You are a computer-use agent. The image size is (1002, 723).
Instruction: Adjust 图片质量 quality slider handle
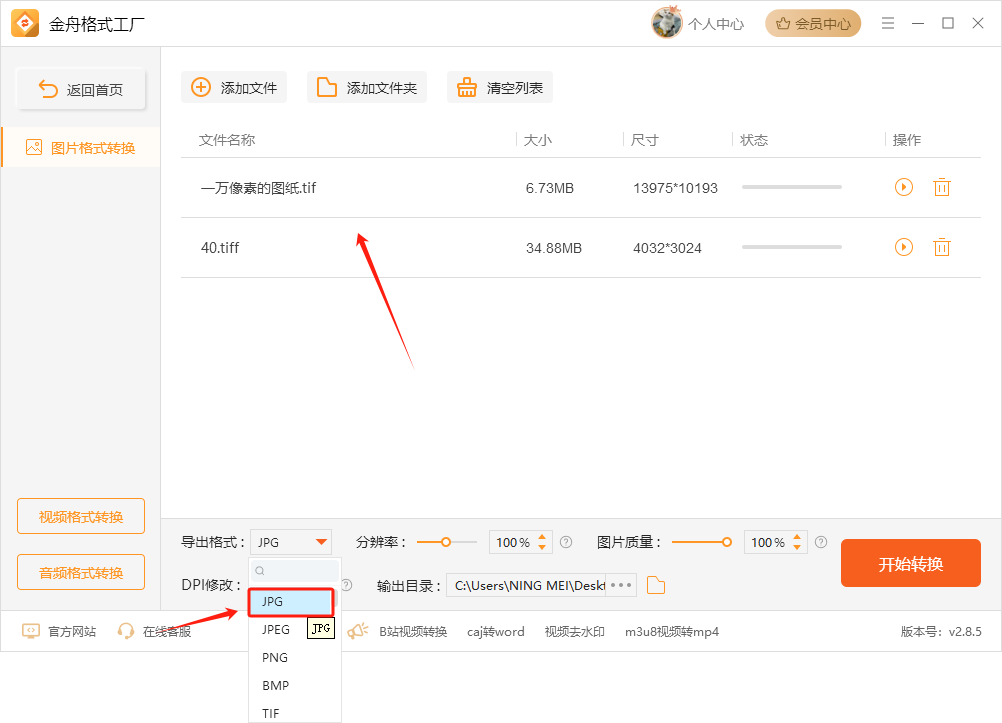pos(727,542)
